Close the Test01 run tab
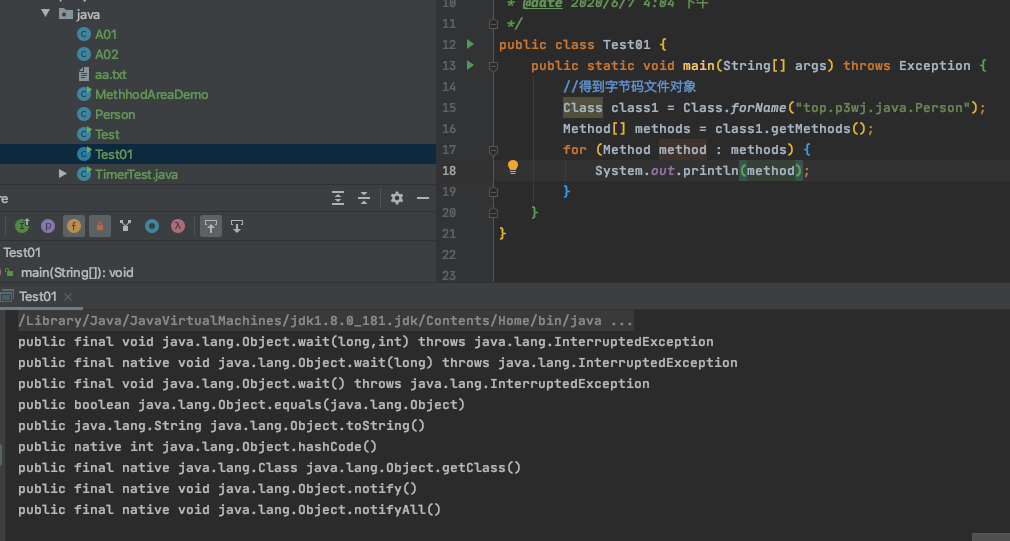 (68, 297)
